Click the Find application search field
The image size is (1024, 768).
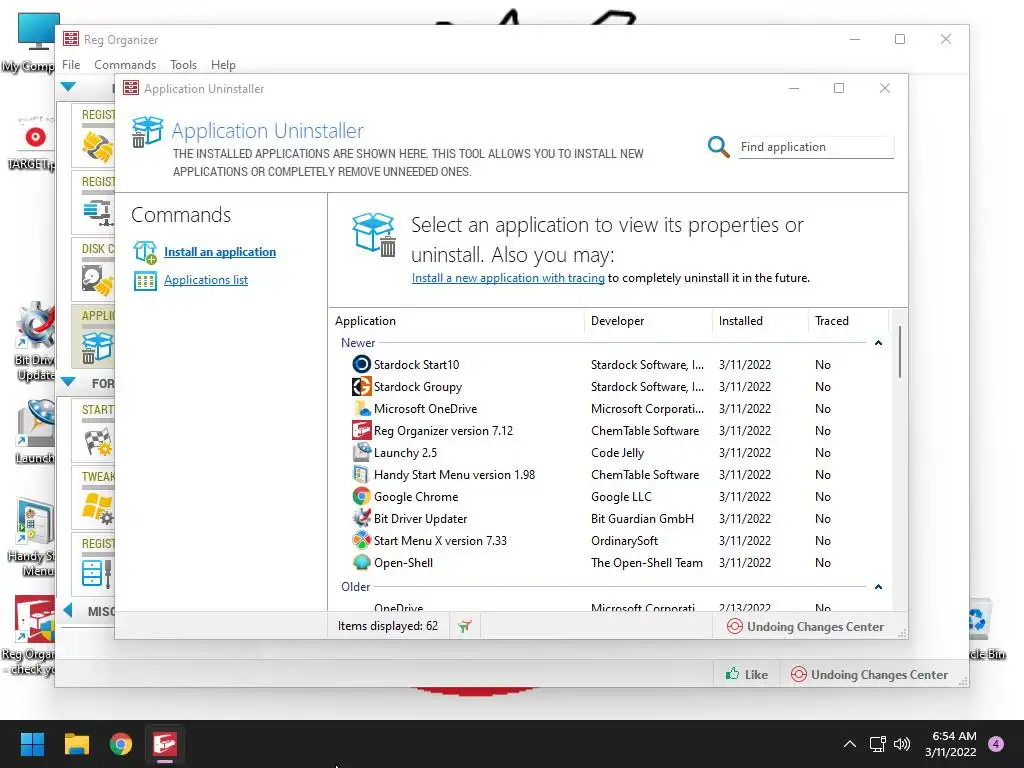click(816, 147)
